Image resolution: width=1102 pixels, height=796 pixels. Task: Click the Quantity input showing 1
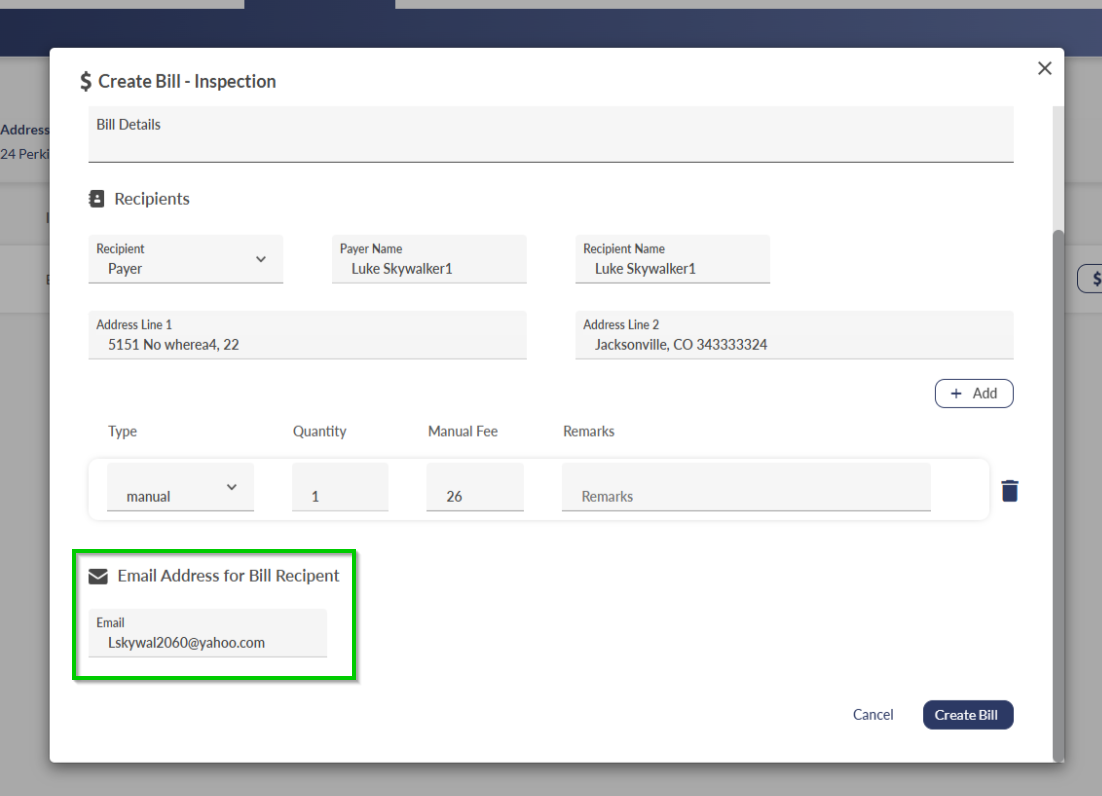pyautogui.click(x=340, y=488)
